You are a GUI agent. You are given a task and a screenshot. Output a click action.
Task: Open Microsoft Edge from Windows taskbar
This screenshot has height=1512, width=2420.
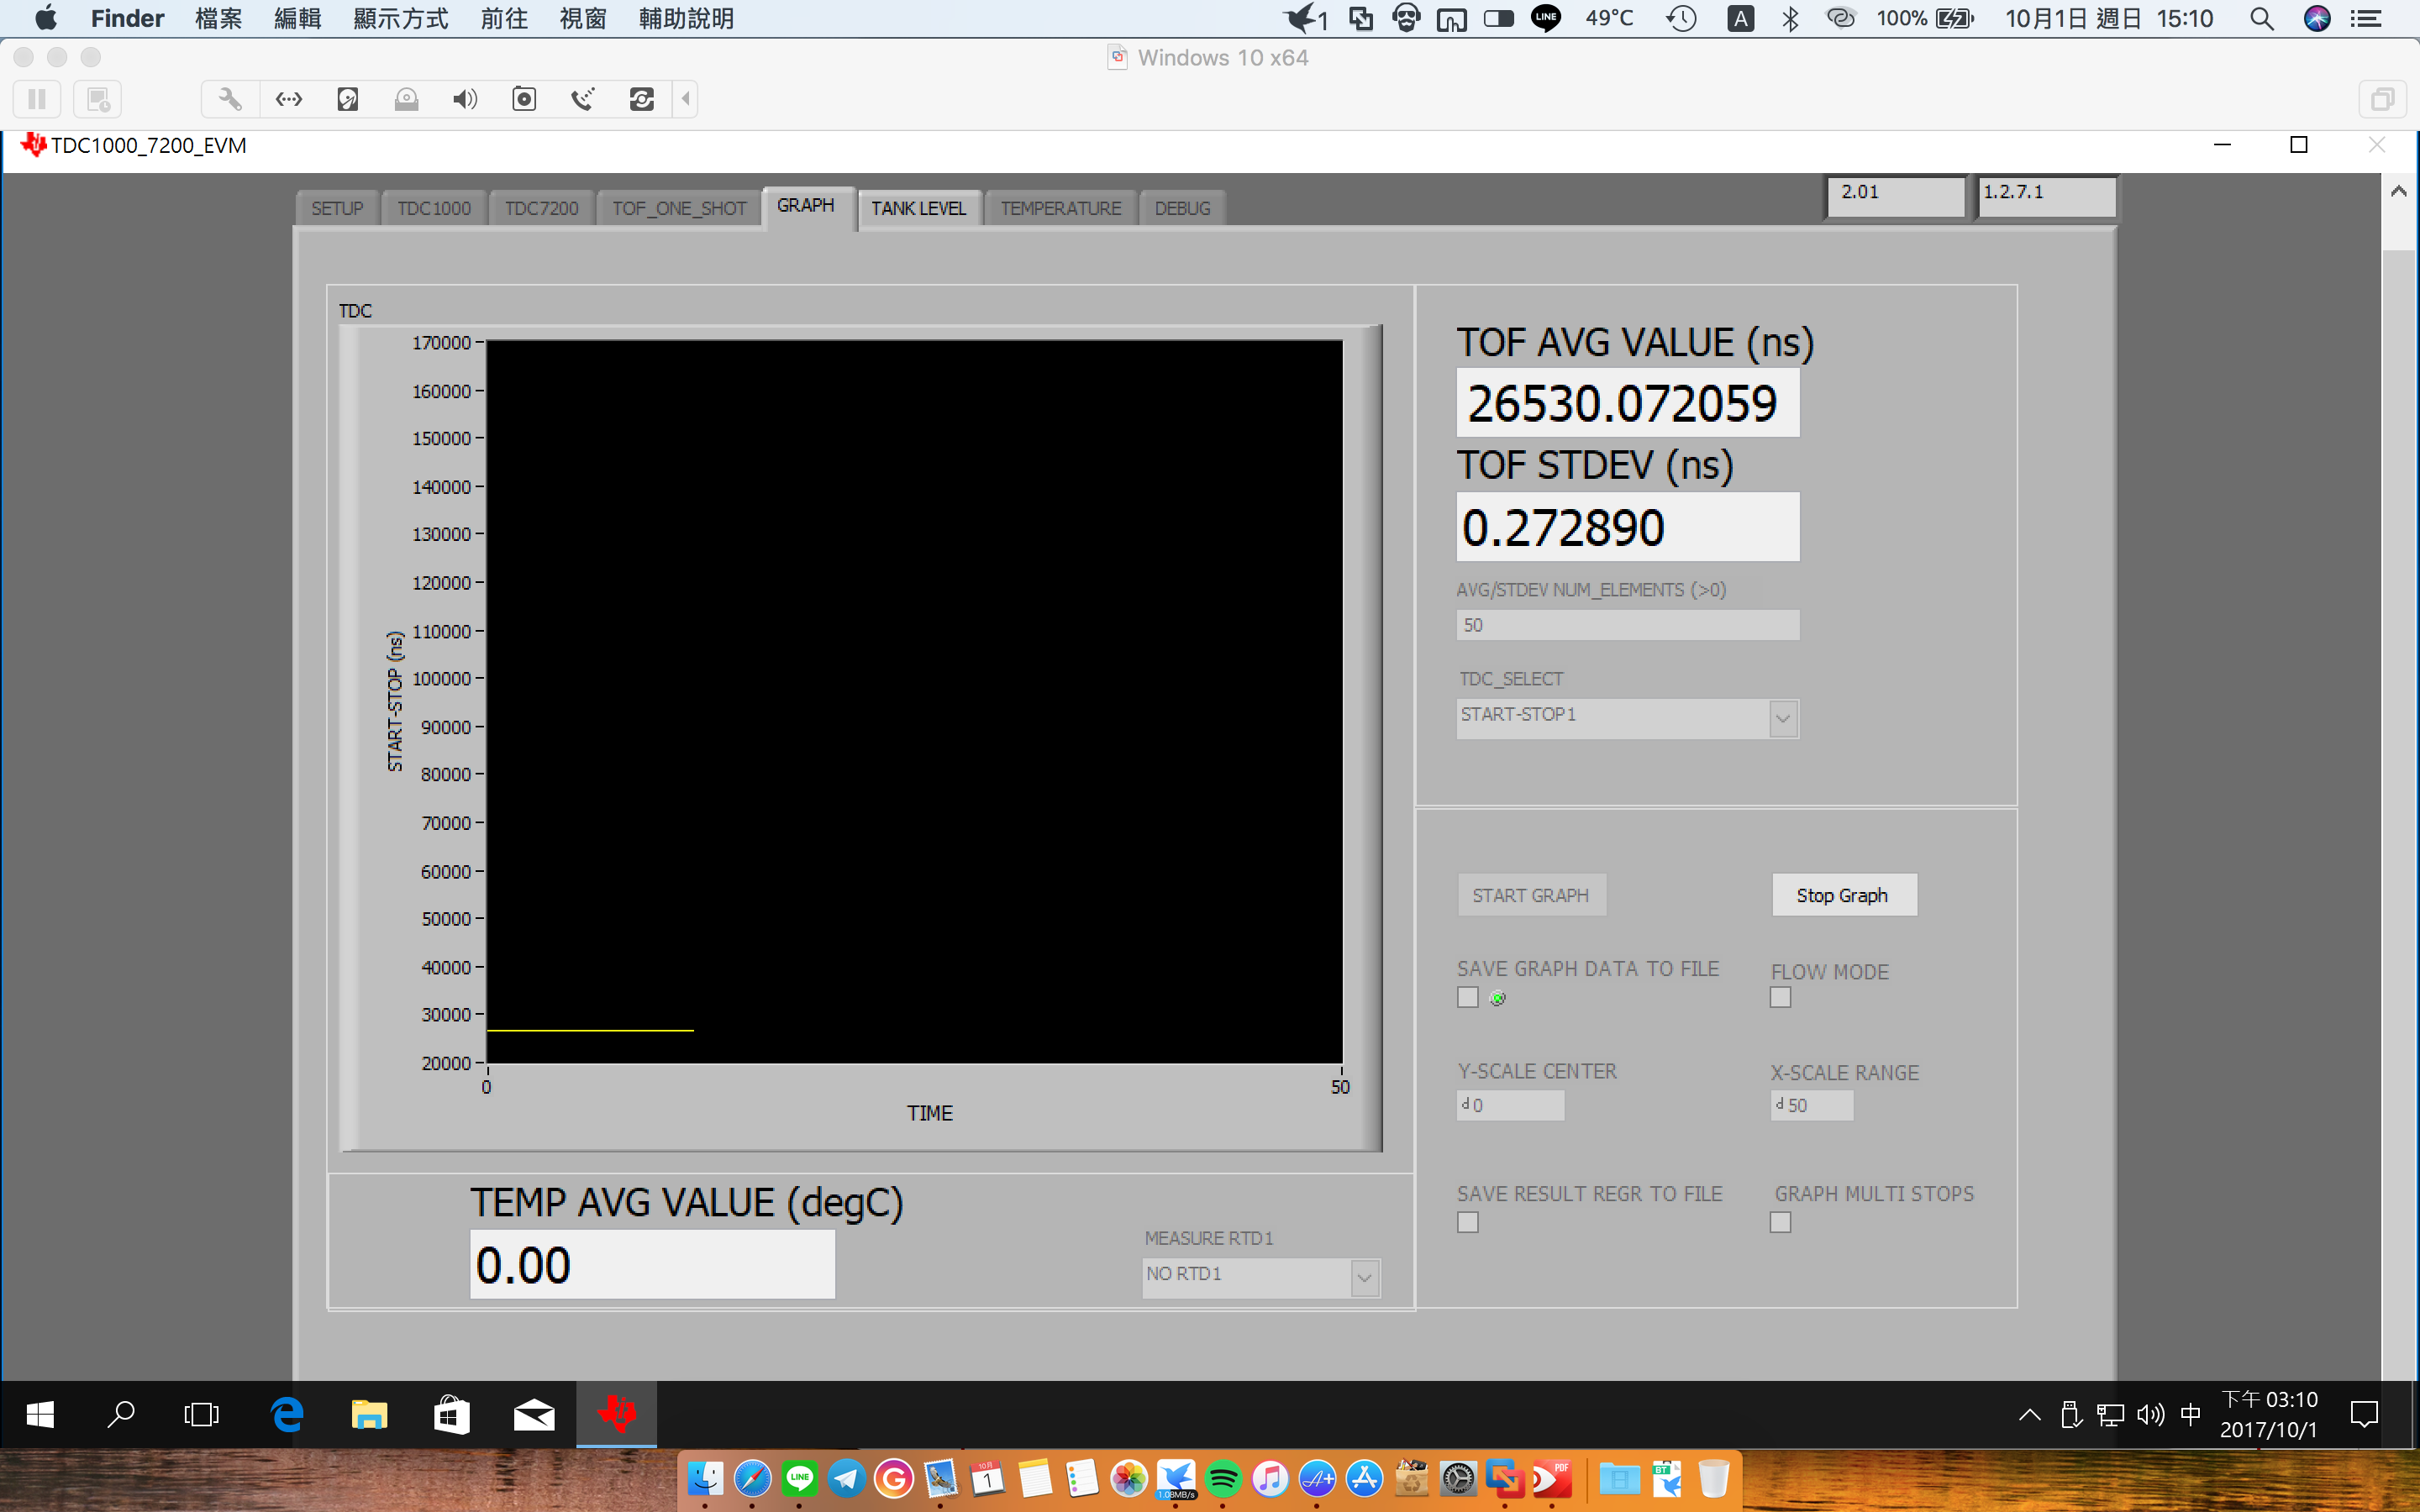287,1414
